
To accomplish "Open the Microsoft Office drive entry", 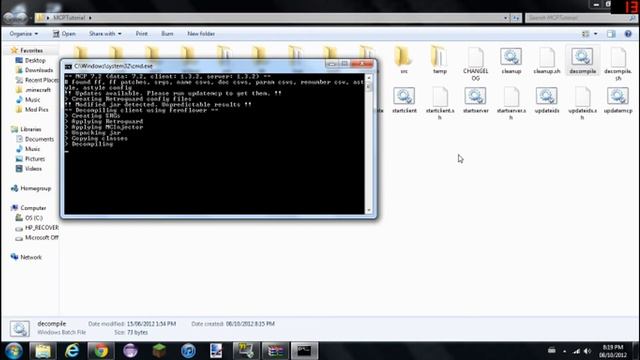I will tap(37, 238).
